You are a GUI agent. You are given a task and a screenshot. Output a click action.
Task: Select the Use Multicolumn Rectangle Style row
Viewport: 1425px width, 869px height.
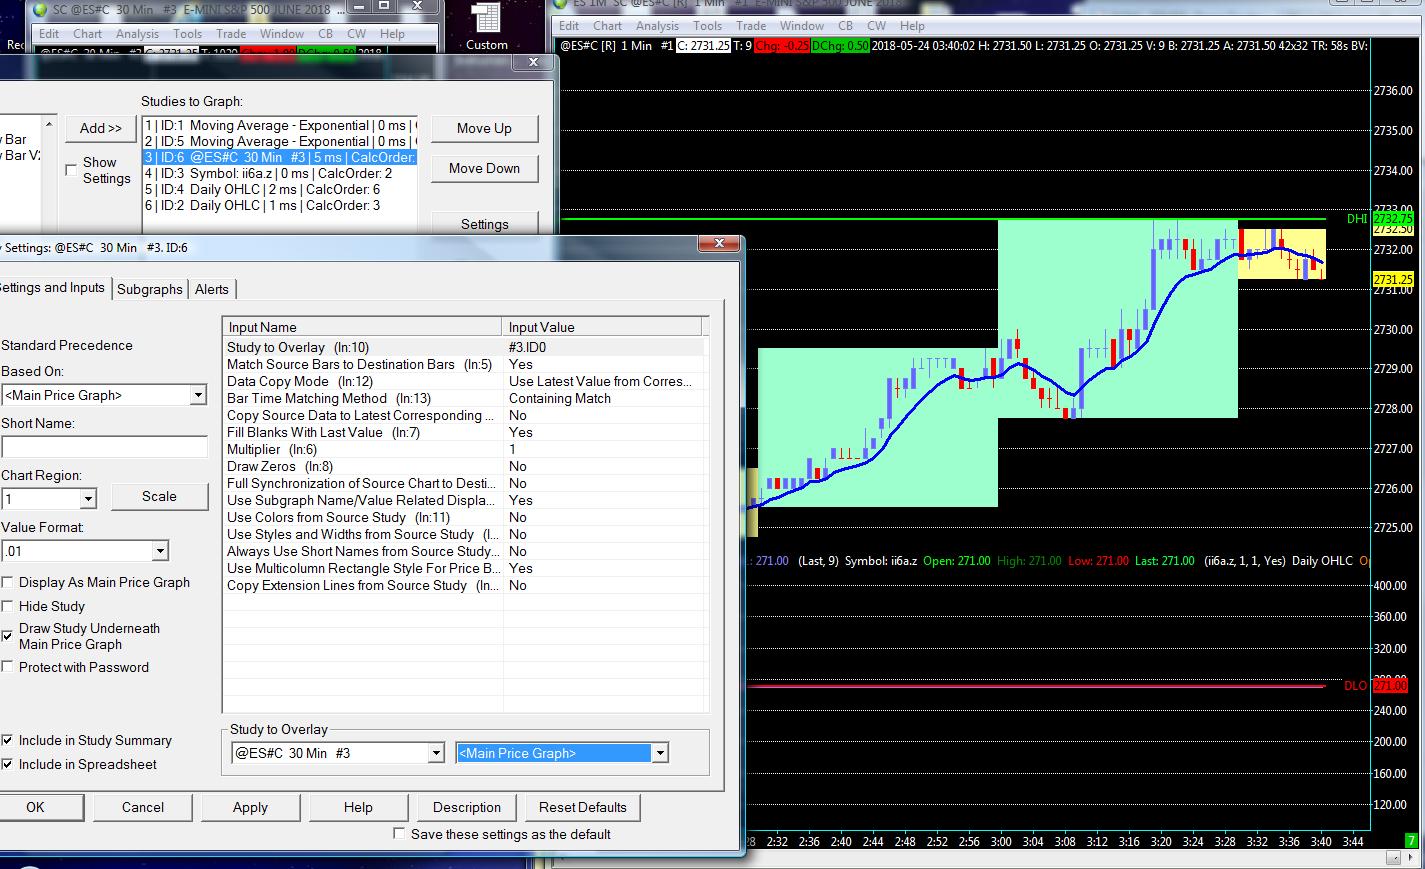[465, 568]
